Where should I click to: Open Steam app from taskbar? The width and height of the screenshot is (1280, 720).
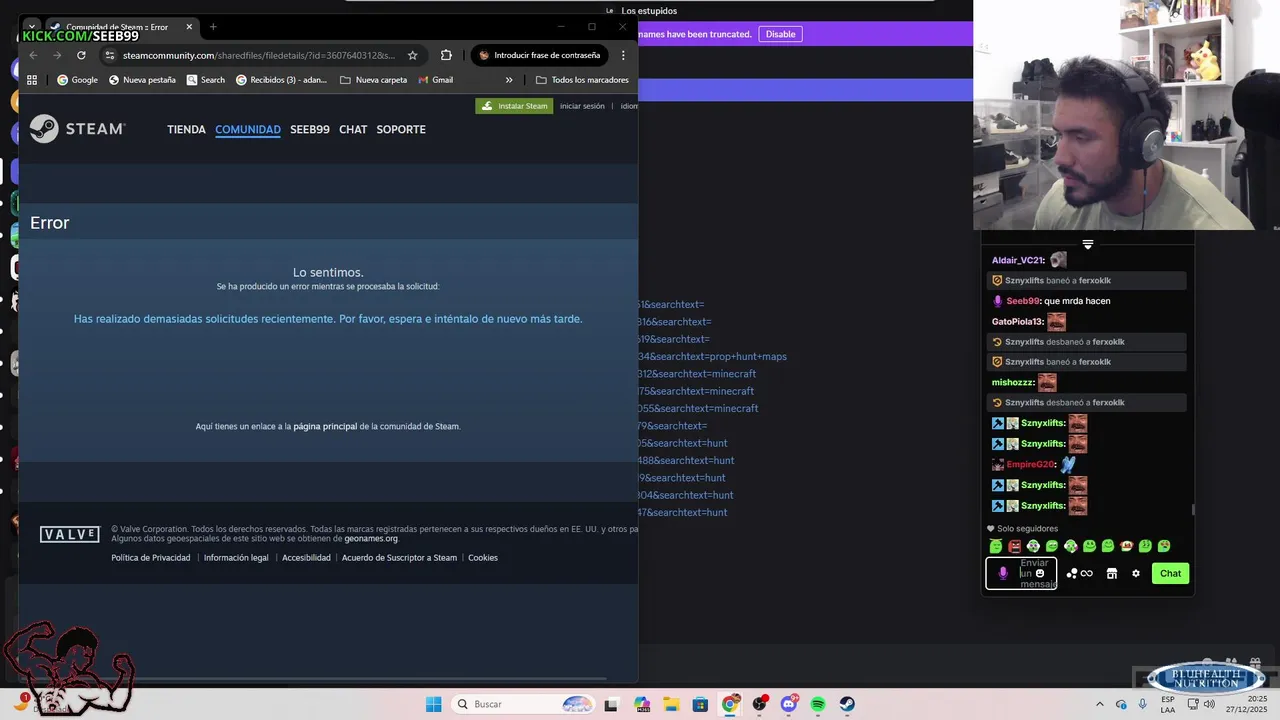[847, 704]
